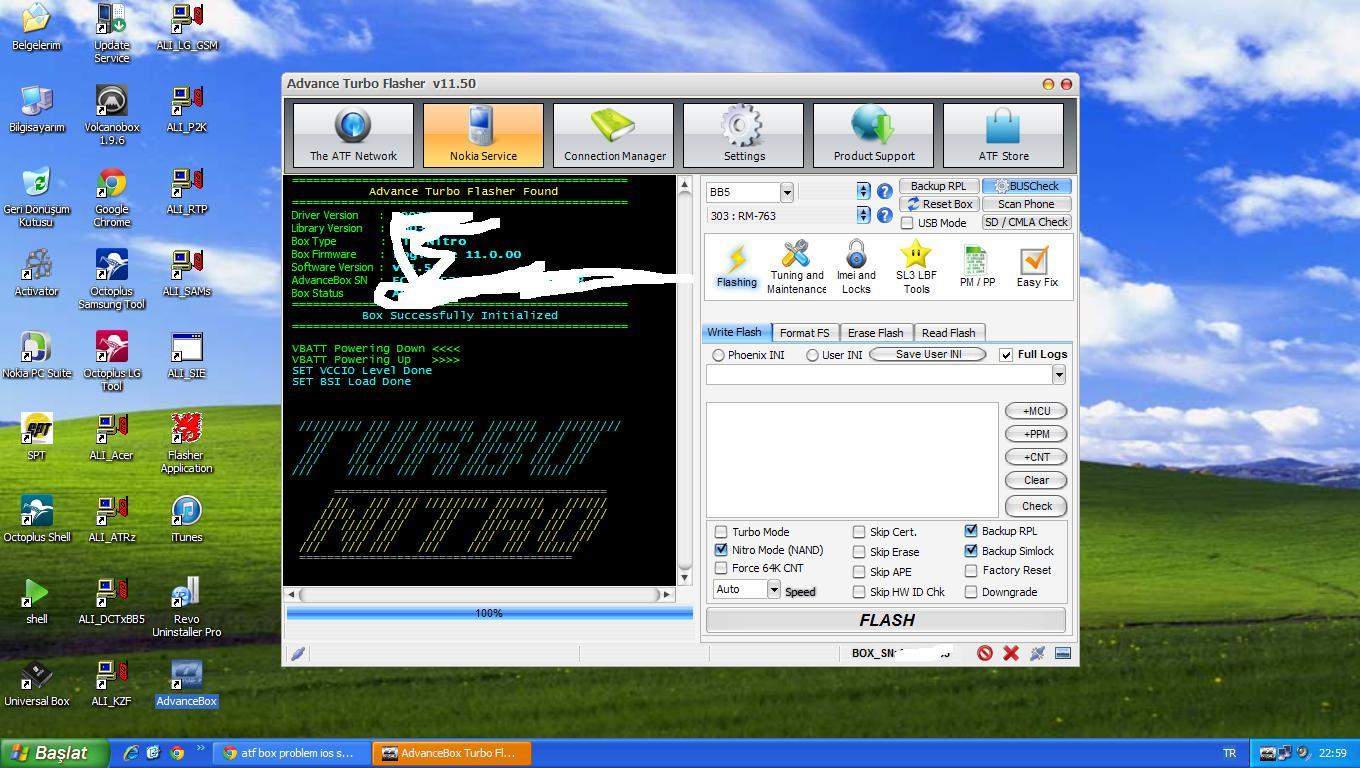Open the ATF Store
Viewport: 1360px width, 768px height.
pyautogui.click(x=1003, y=135)
